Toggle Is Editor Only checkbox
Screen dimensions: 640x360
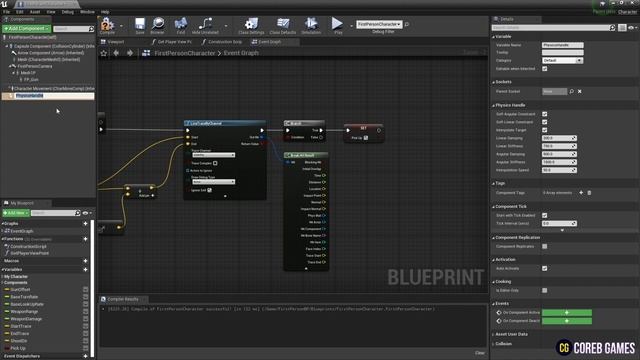point(544,290)
